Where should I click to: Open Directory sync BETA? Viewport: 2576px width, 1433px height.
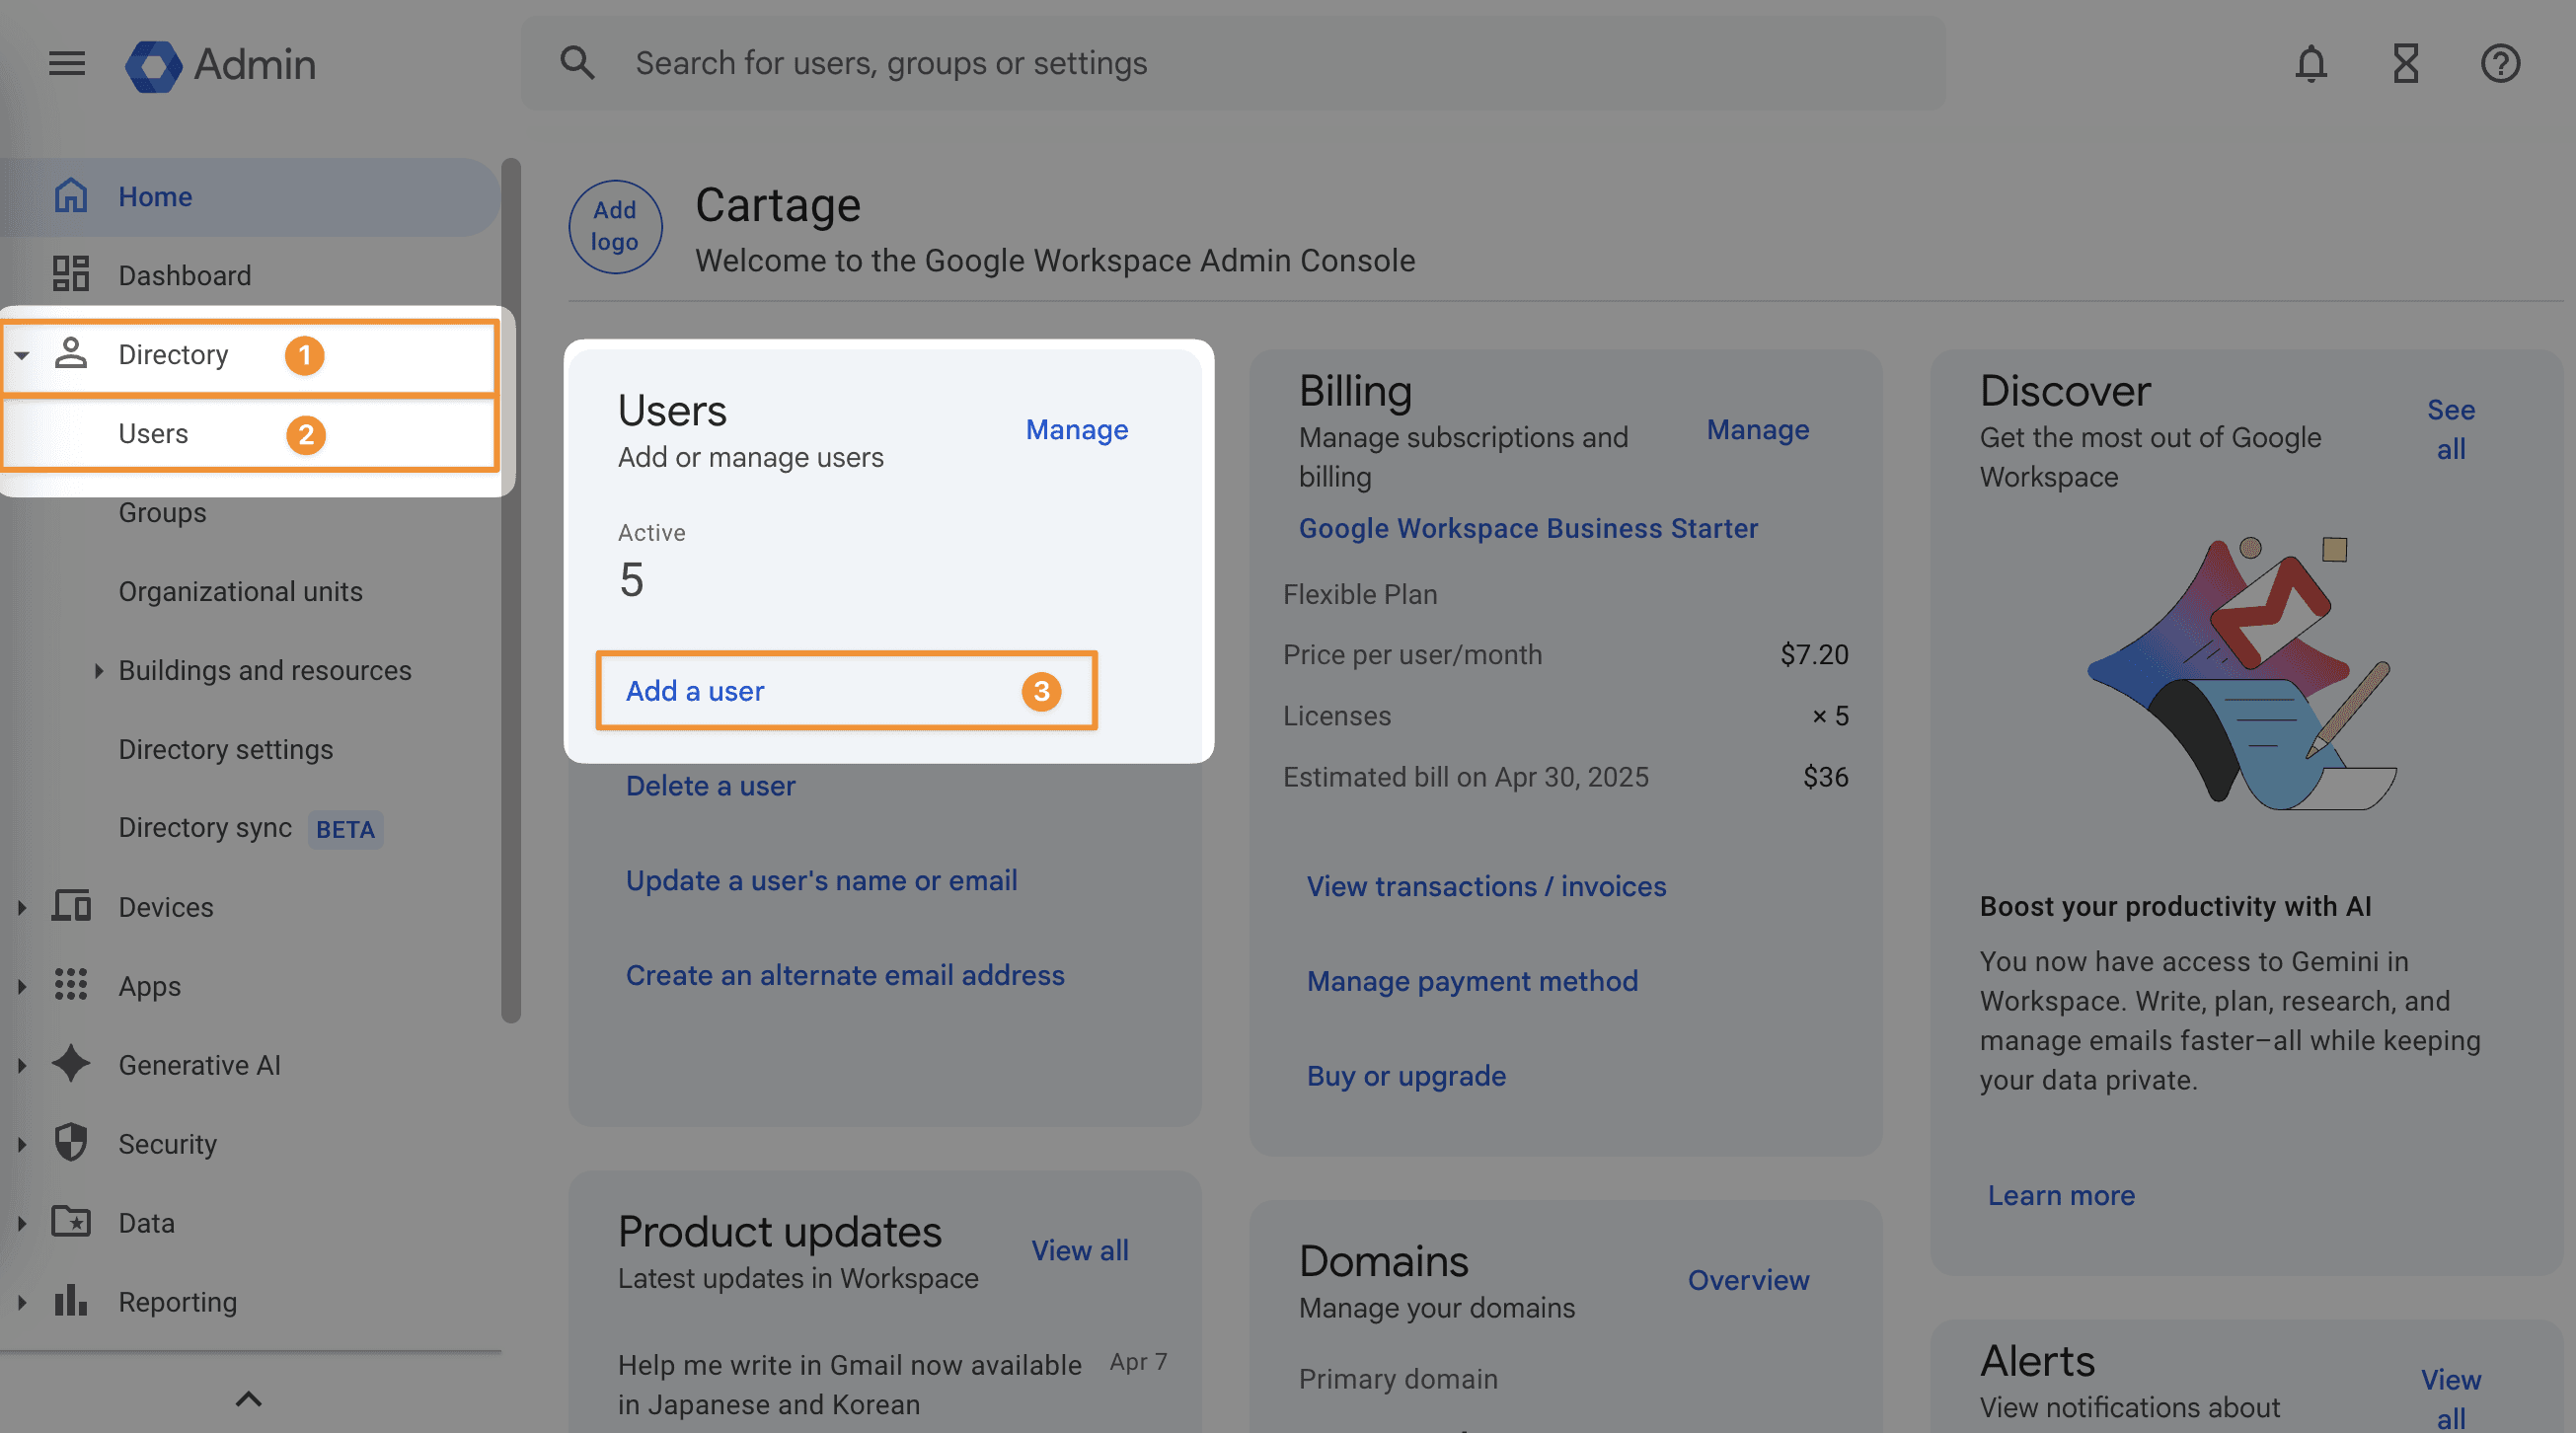pyautogui.click(x=250, y=828)
